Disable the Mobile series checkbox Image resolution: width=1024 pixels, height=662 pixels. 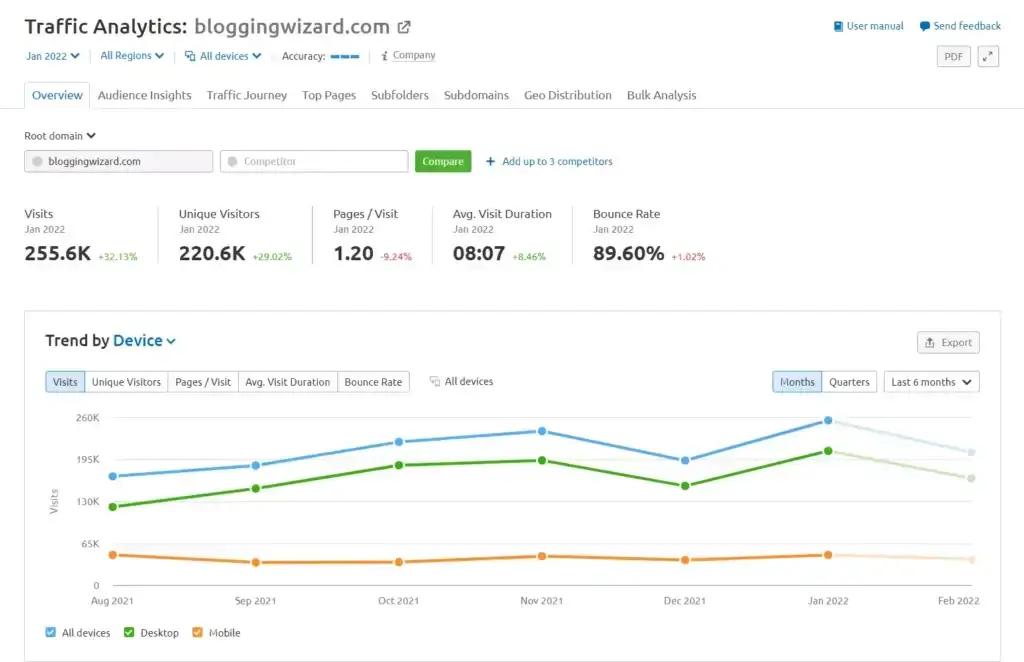tap(197, 632)
